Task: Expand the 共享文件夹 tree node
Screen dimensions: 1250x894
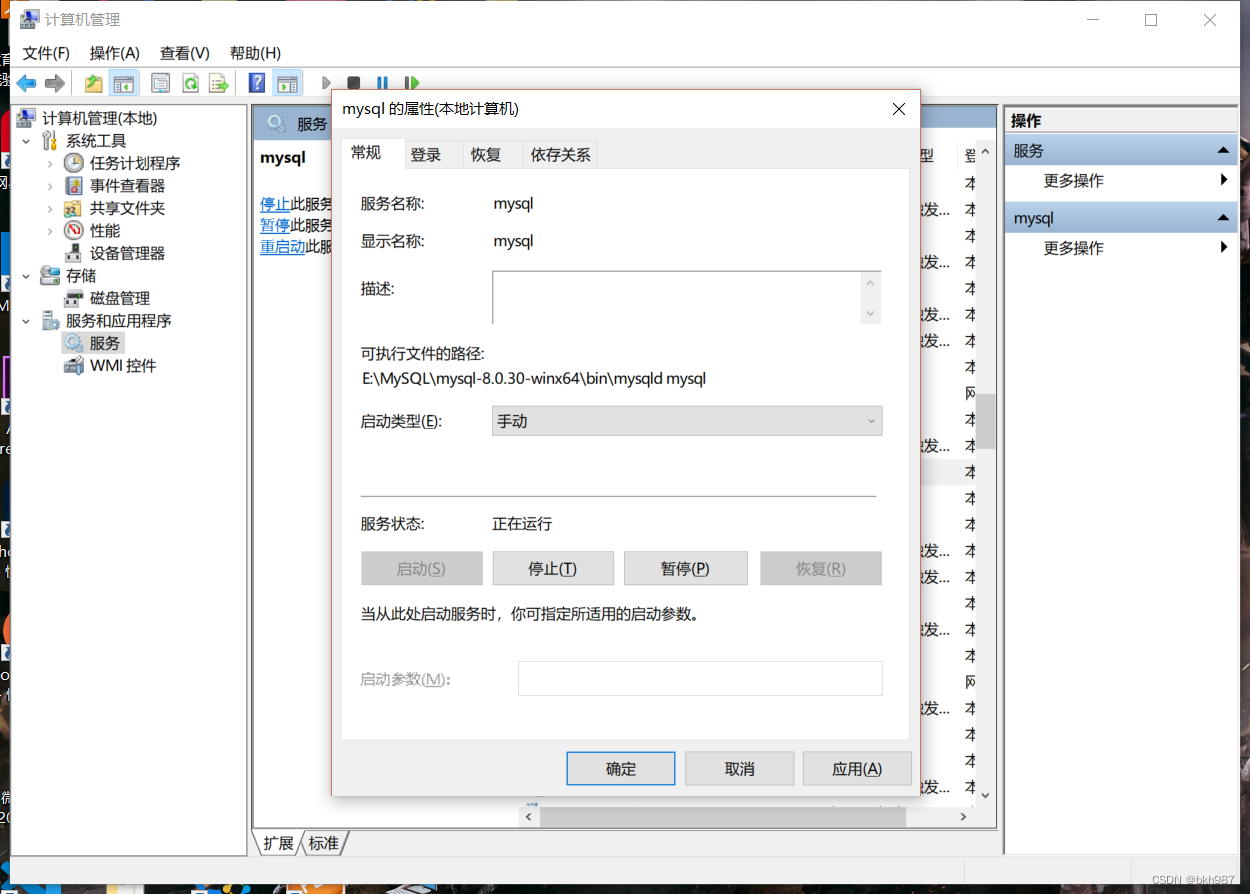Action: point(50,208)
